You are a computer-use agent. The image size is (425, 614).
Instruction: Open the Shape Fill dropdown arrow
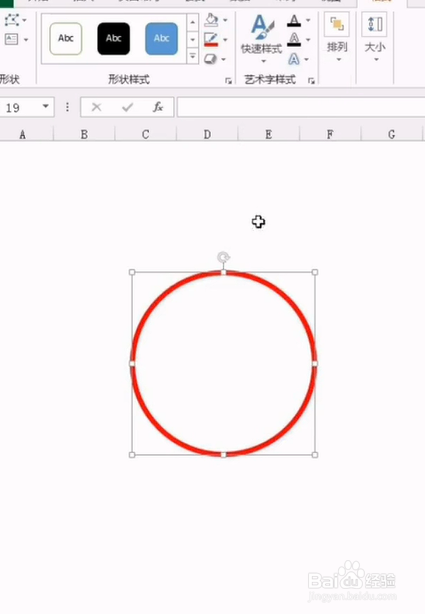tap(225, 20)
